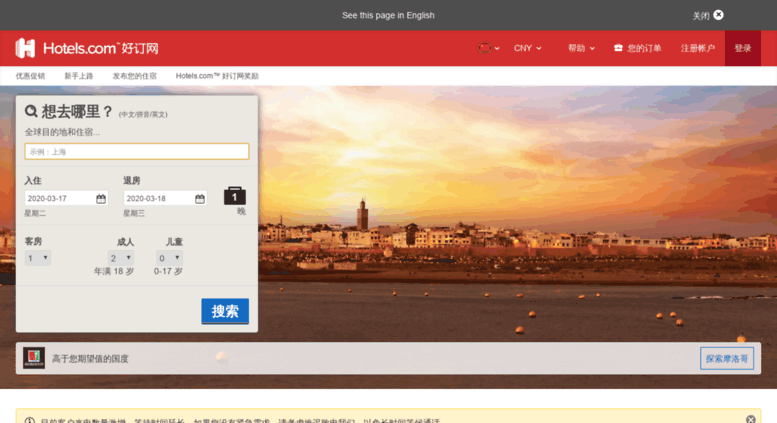Click the Morocco tourism logo thumbnail

[x=34, y=358]
